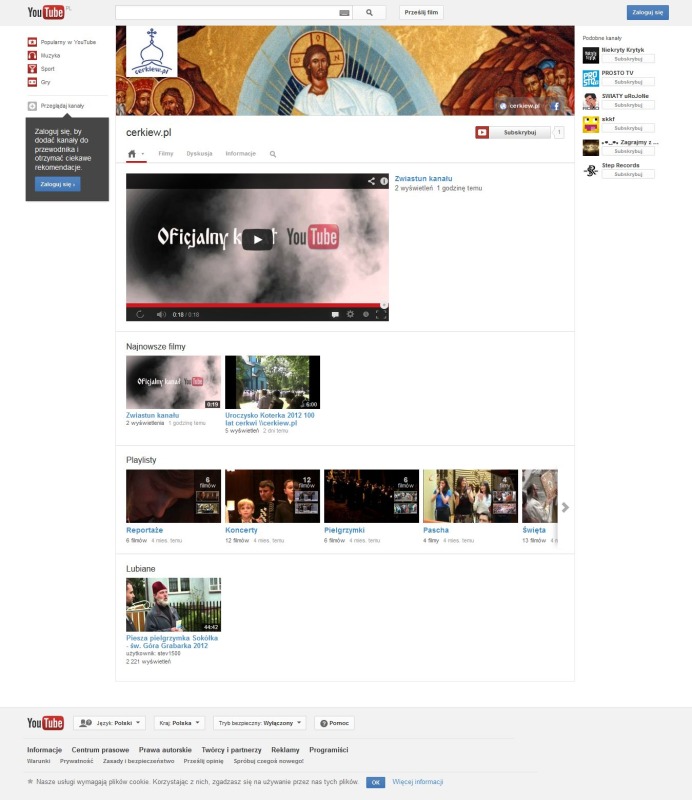
Task: Open Piesza pielgrzymka Sokółka video link
Action: coord(172,642)
